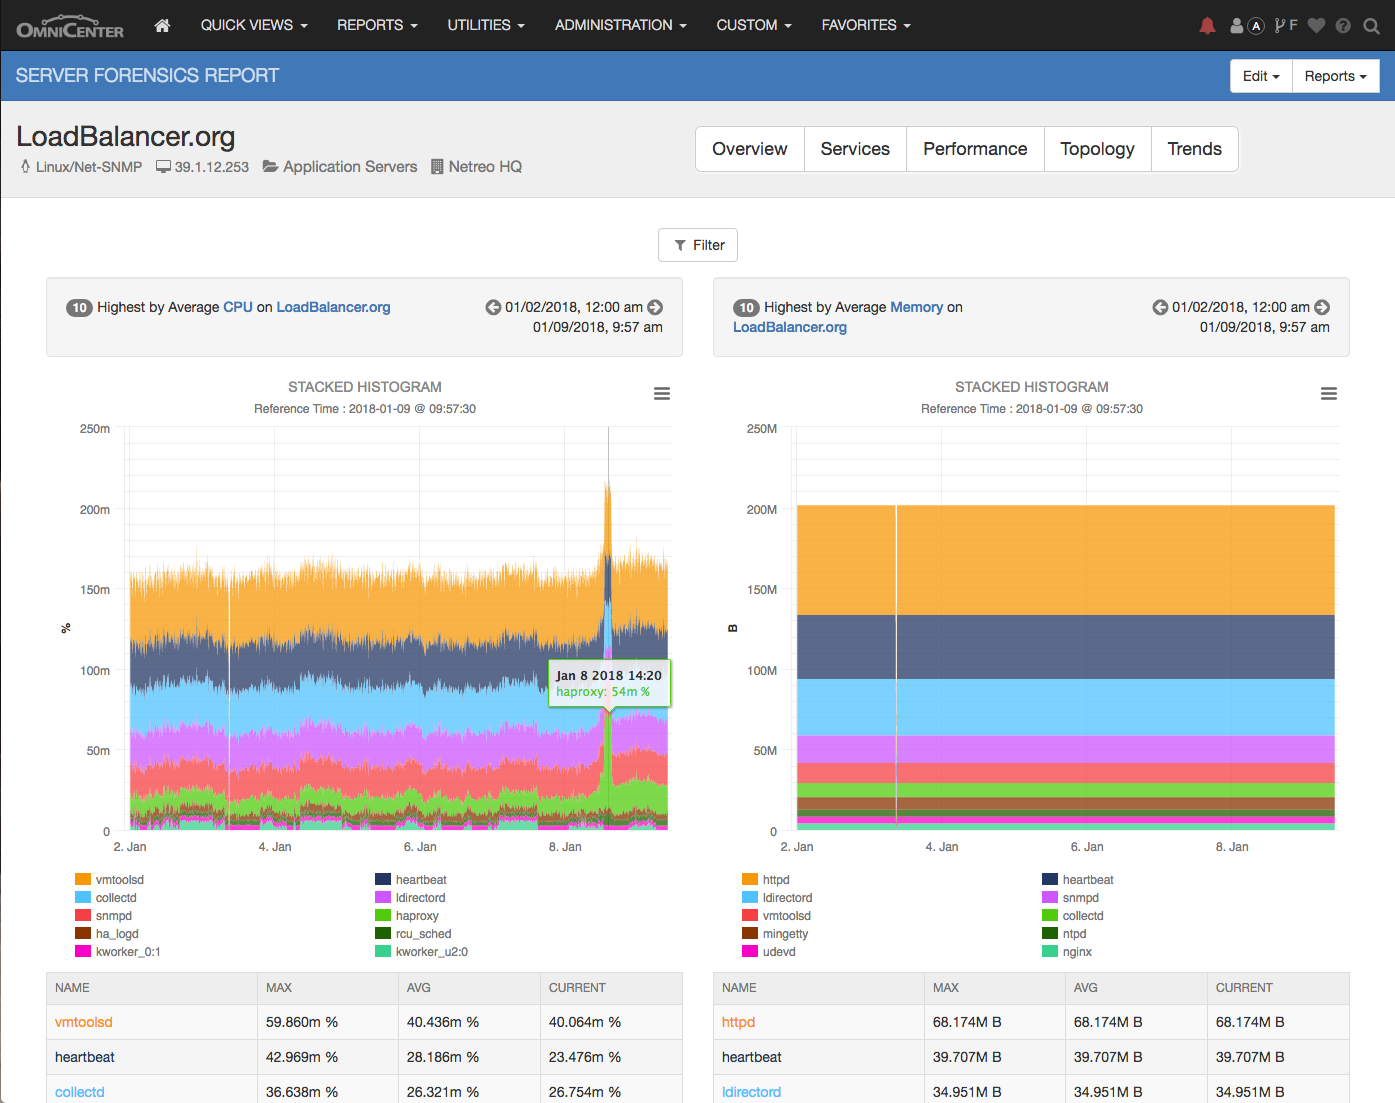Toggle haproxy series in CPU legend
The image size is (1395, 1103).
(x=407, y=916)
